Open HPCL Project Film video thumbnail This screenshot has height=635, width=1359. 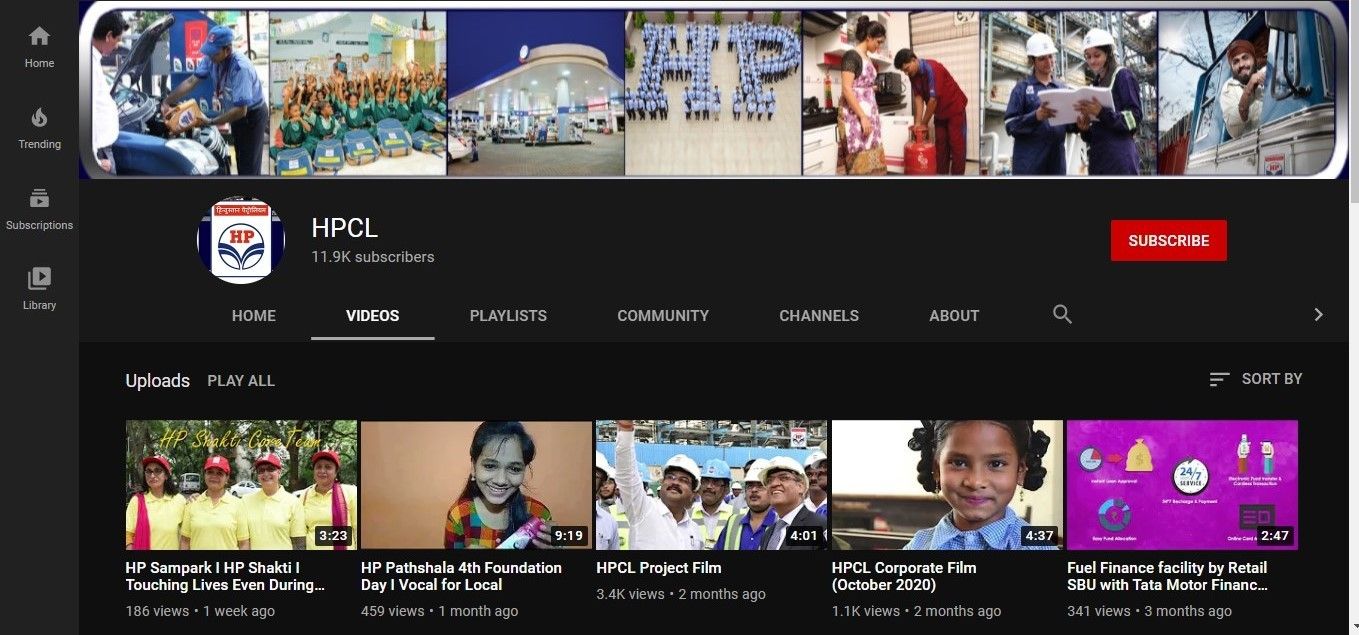coord(711,485)
